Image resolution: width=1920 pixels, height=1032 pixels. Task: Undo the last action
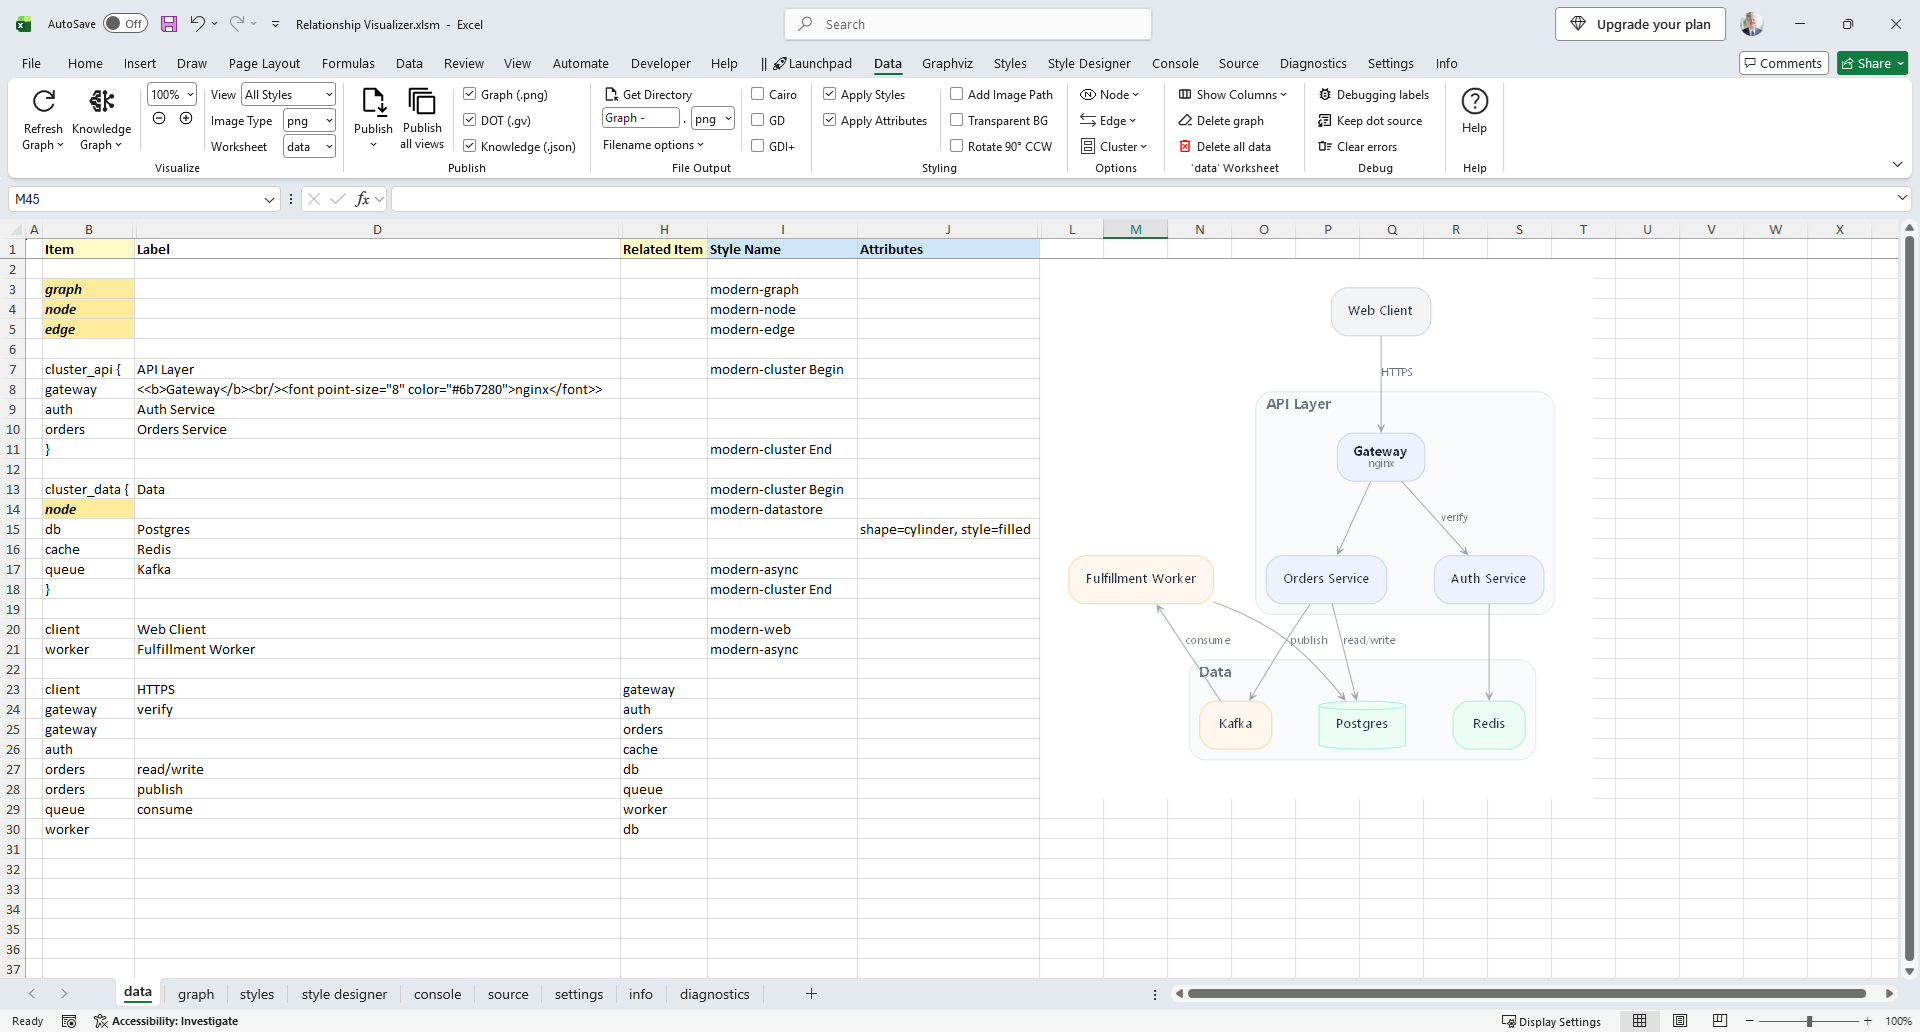point(198,24)
